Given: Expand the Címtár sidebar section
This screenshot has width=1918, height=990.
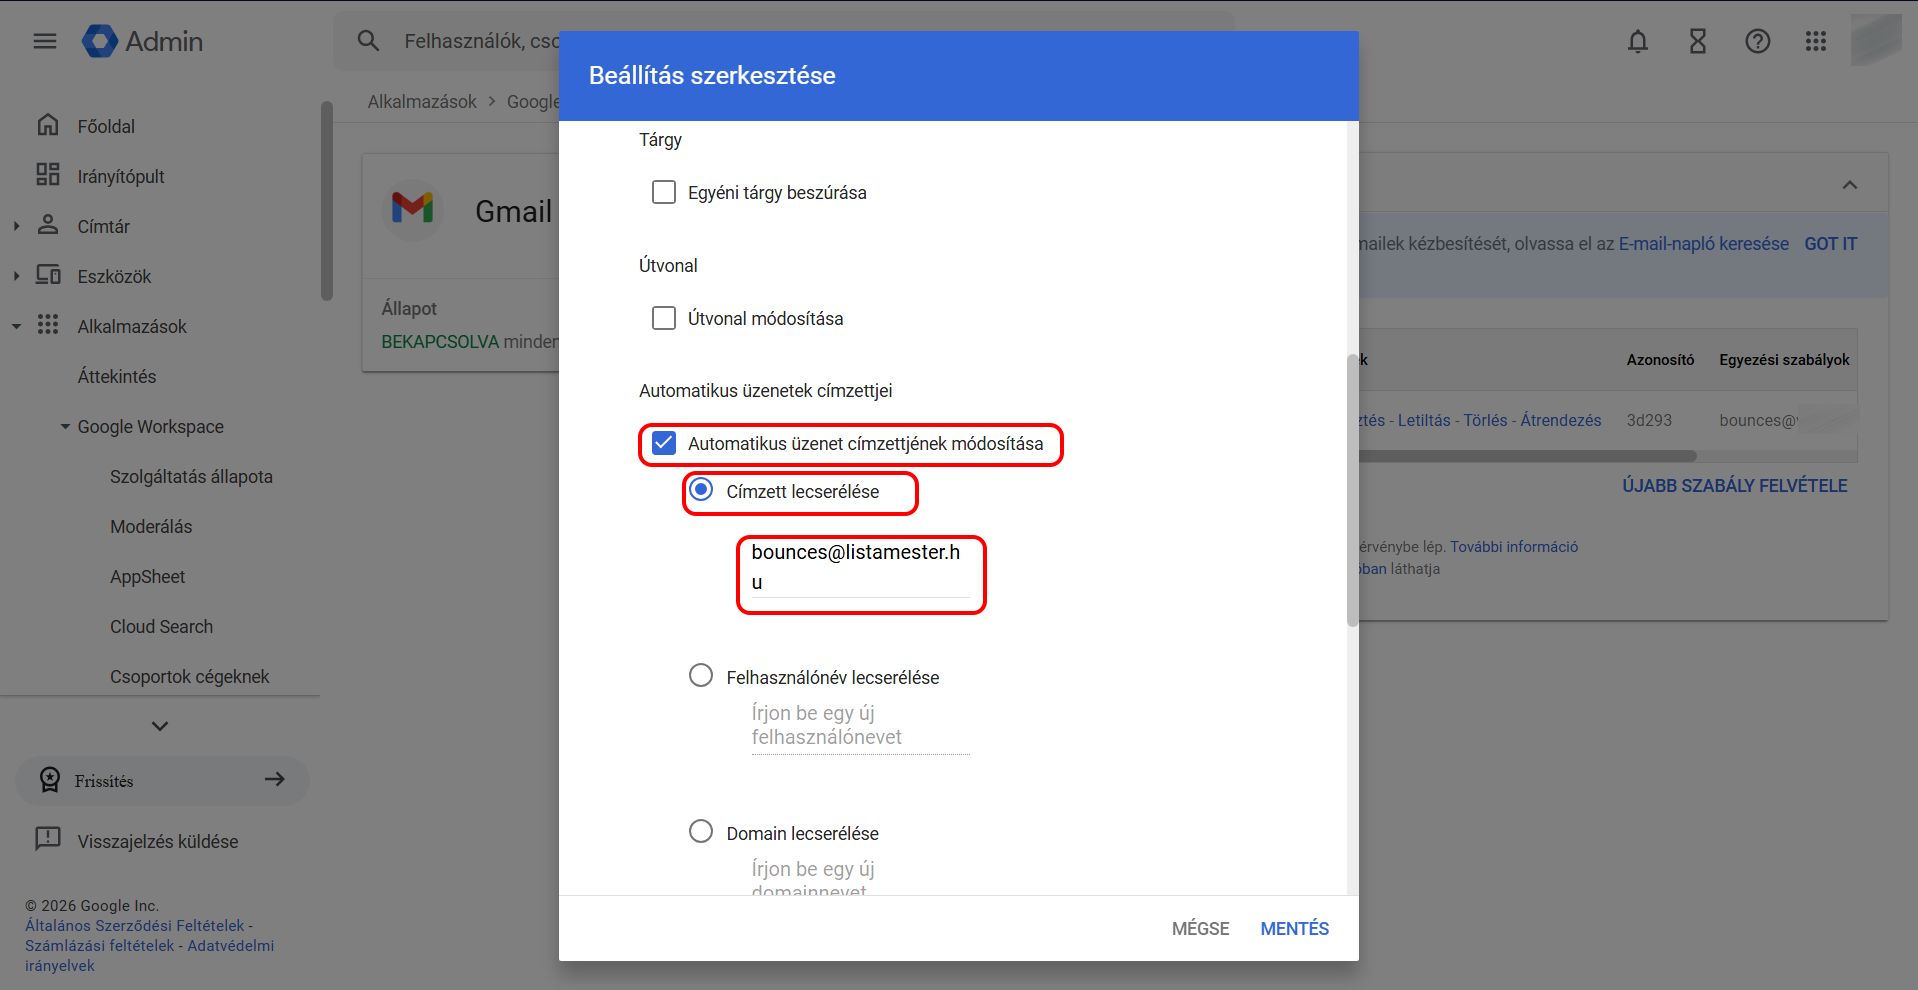Looking at the screenshot, I should click(x=16, y=227).
